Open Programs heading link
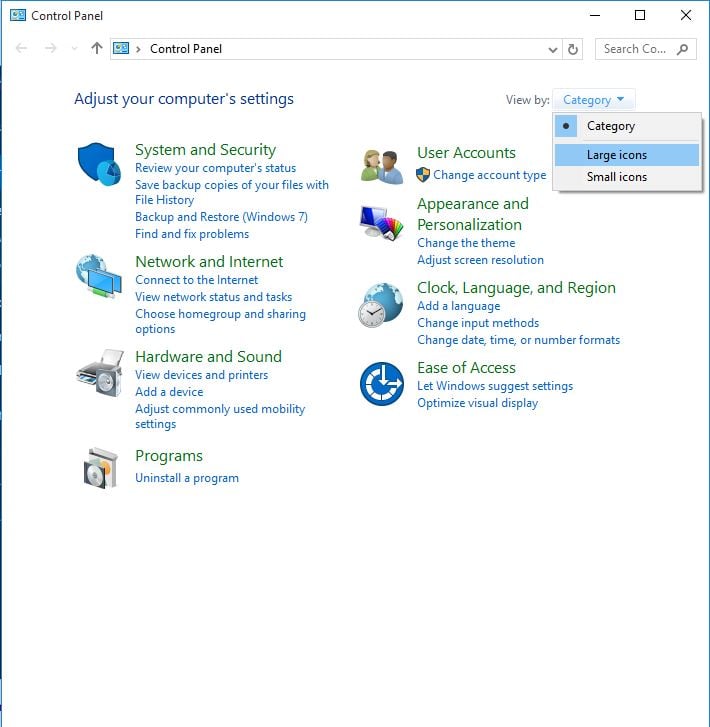Screen dimensions: 710x727 (169, 456)
